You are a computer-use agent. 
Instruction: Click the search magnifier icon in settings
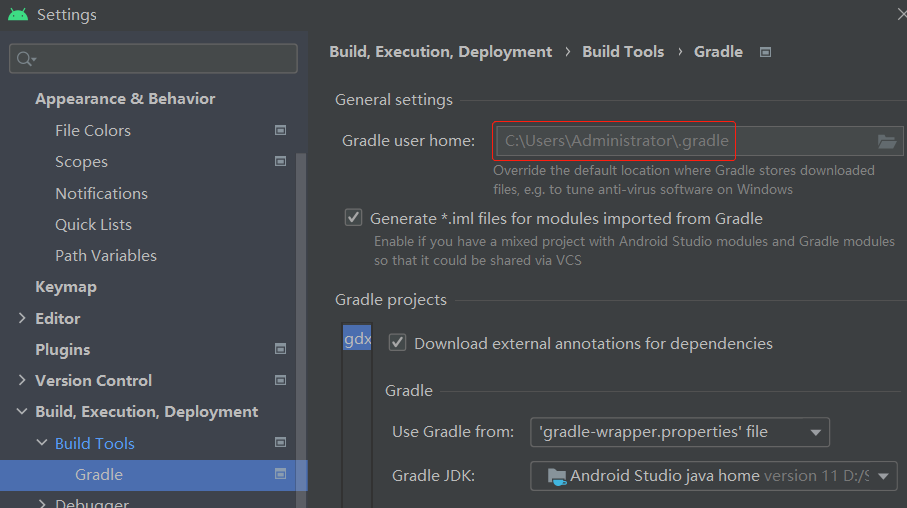point(25,59)
